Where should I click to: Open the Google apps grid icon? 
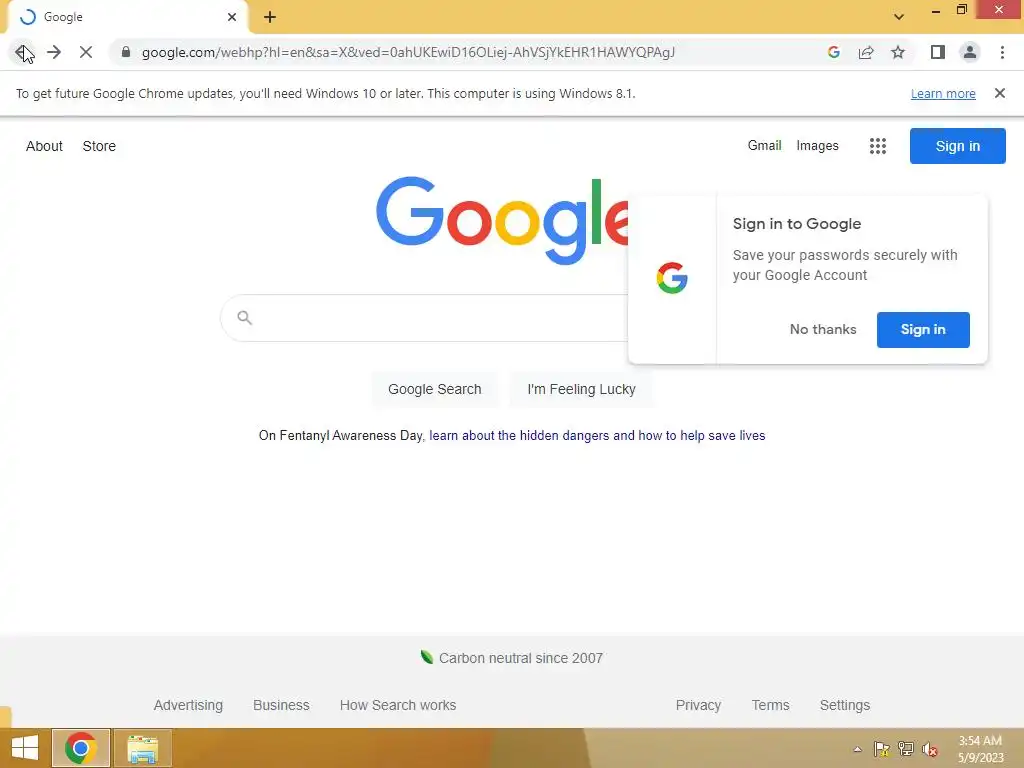click(x=878, y=146)
